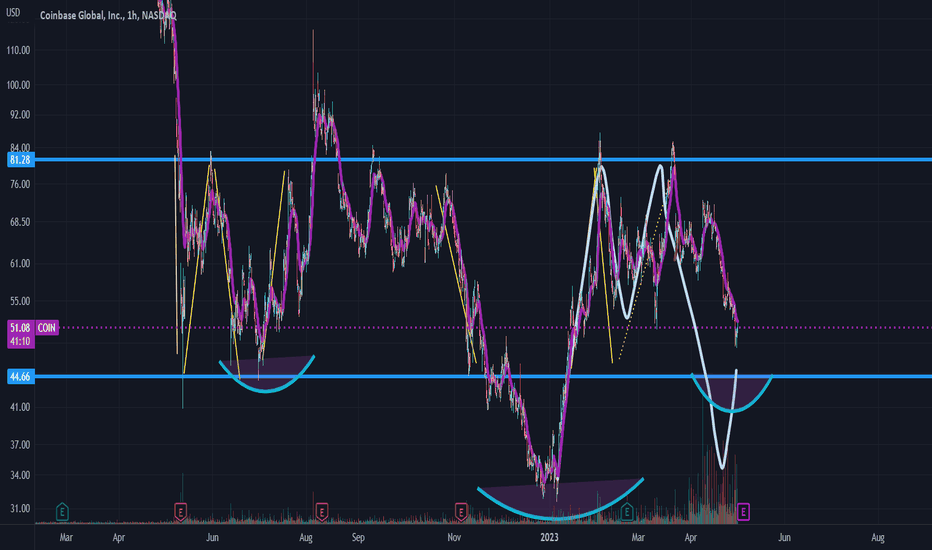This screenshot has width=932, height=550.
Task: Click the 34.00 price axis label
Action: click(x=20, y=475)
